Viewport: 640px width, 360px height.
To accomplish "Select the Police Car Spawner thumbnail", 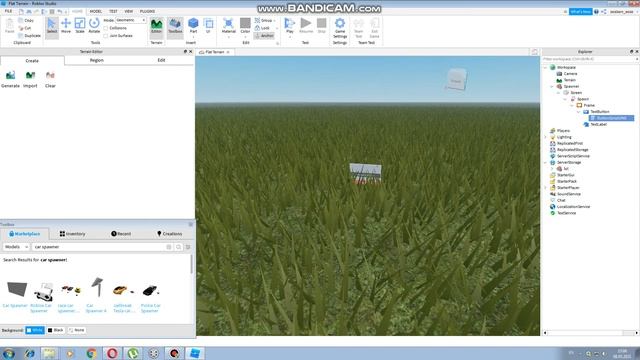I will pyautogui.click(x=151, y=291).
